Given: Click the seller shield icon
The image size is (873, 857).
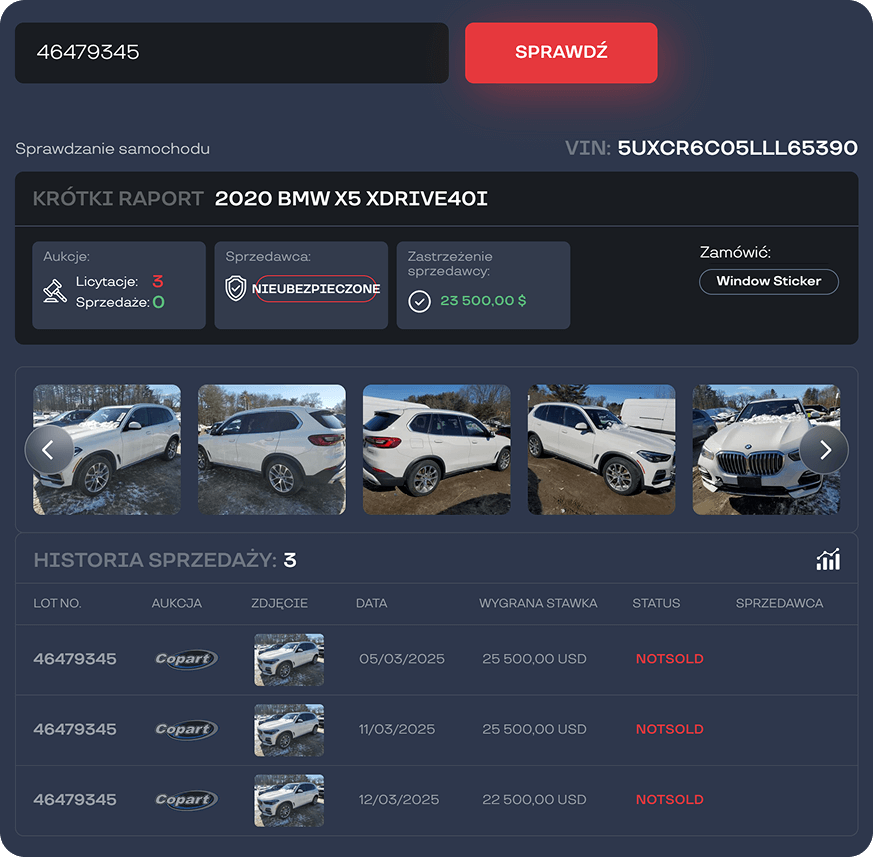Looking at the screenshot, I should point(235,289).
